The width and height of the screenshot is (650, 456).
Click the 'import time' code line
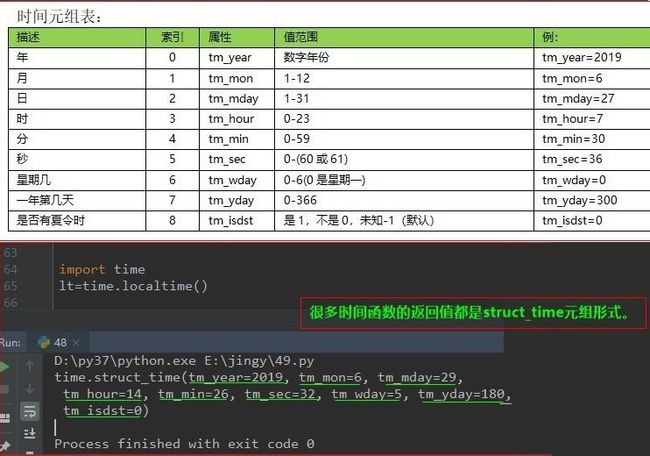click(x=102, y=269)
